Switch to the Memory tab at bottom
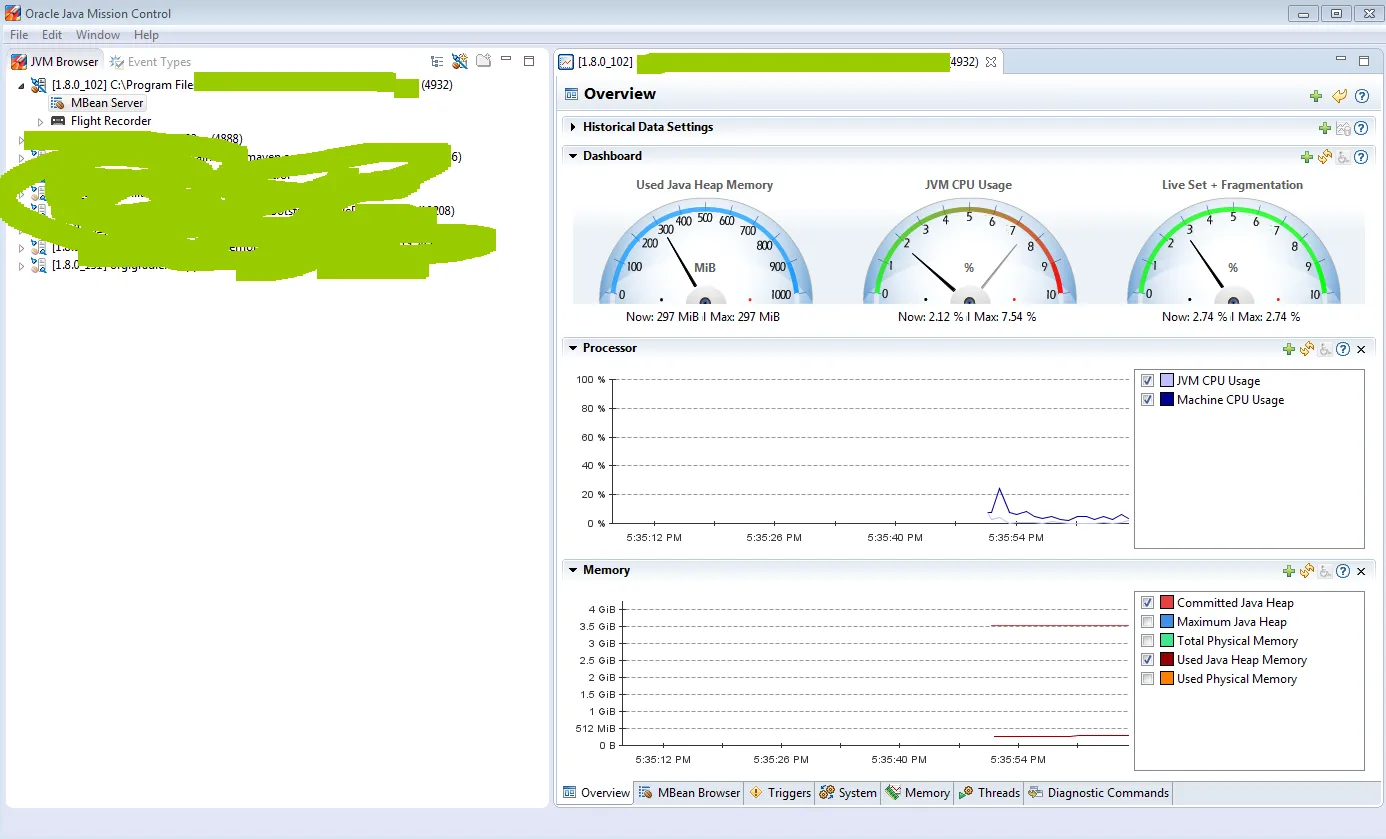This screenshot has width=1386, height=839. click(x=918, y=793)
